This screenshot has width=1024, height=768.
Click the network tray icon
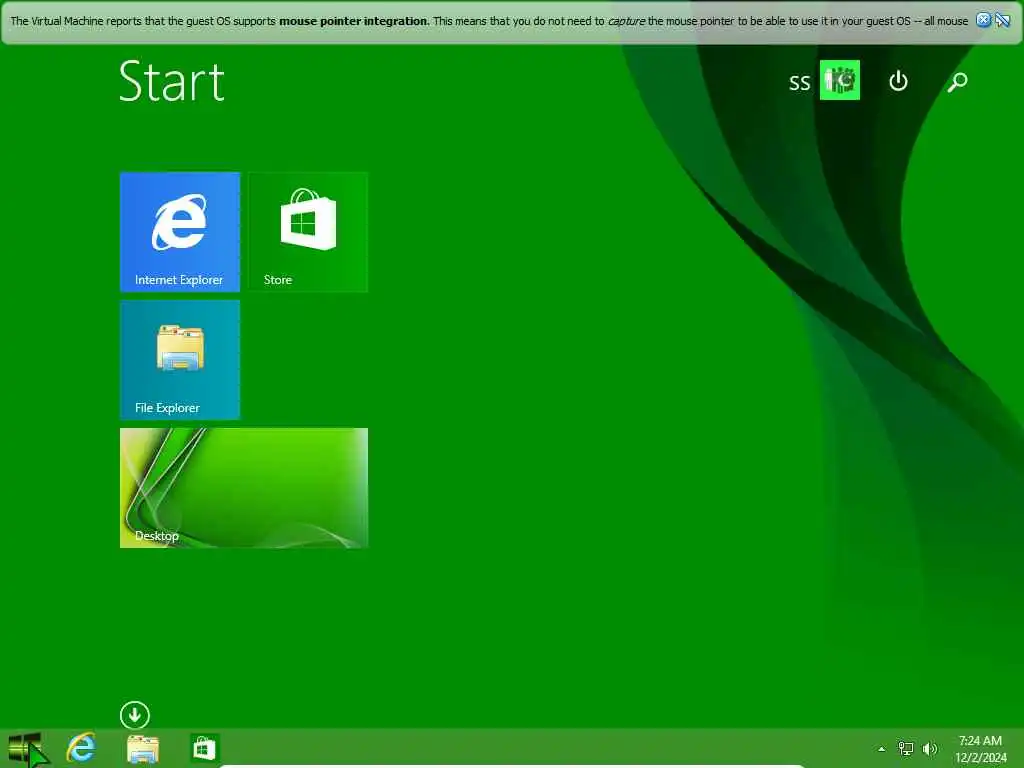[906, 748]
